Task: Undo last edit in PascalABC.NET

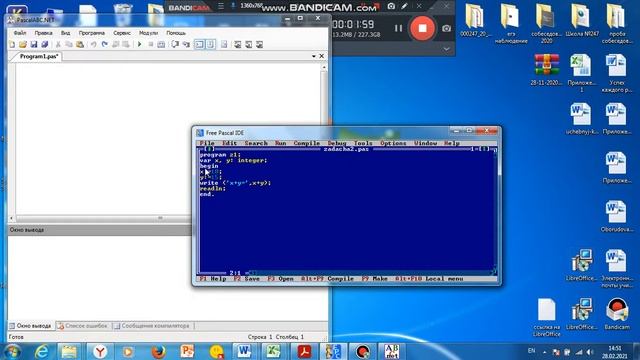Action: click(x=93, y=44)
